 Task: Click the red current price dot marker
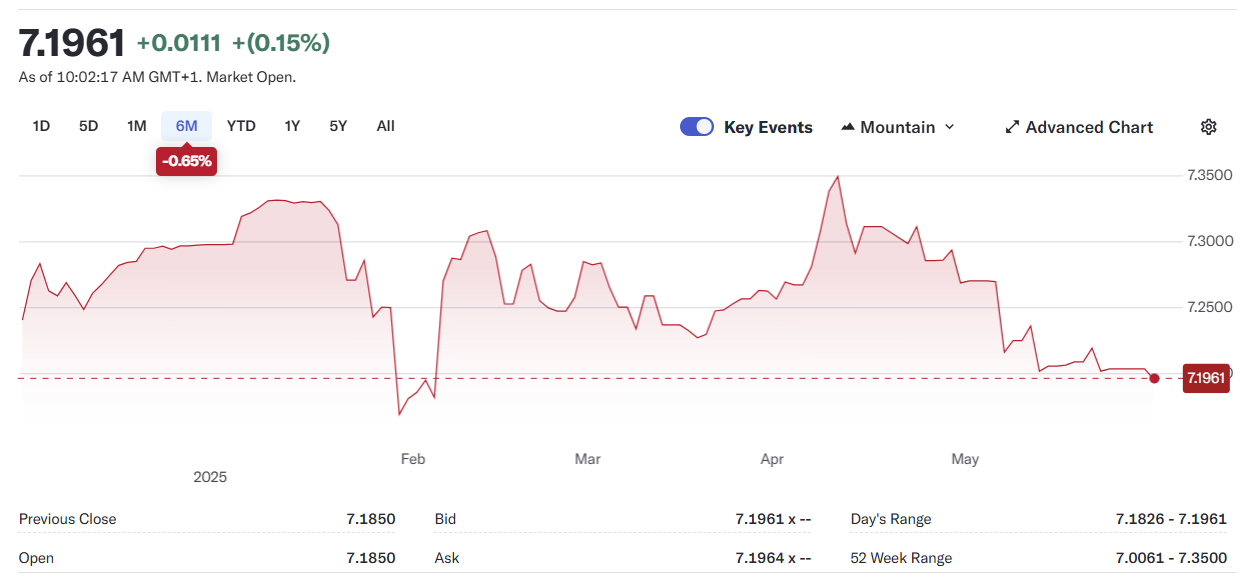click(x=1155, y=378)
